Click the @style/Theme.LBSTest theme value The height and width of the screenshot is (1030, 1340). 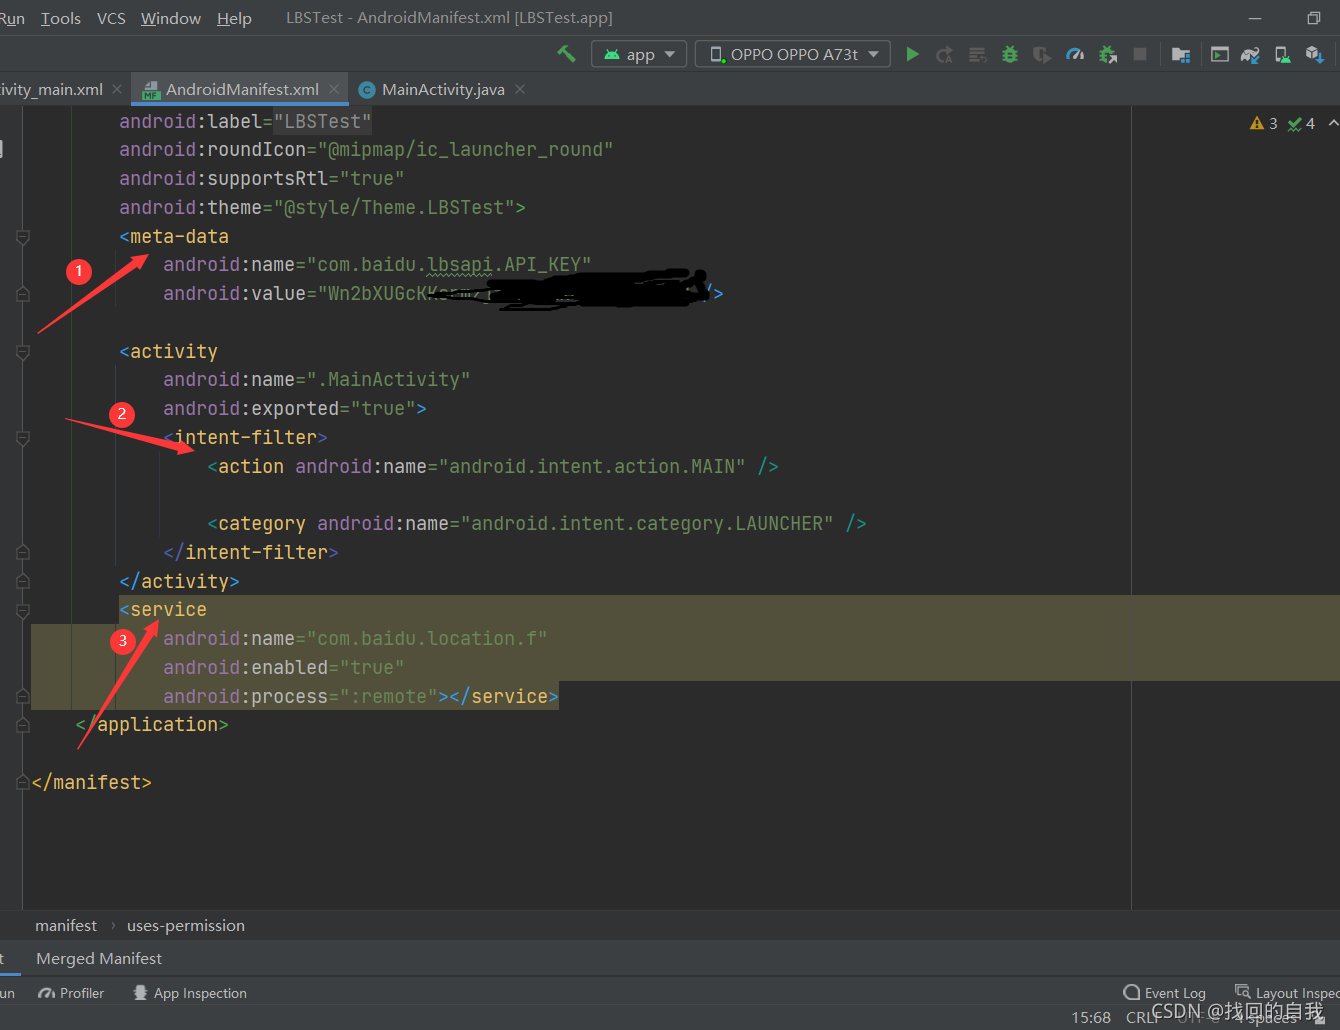(394, 208)
